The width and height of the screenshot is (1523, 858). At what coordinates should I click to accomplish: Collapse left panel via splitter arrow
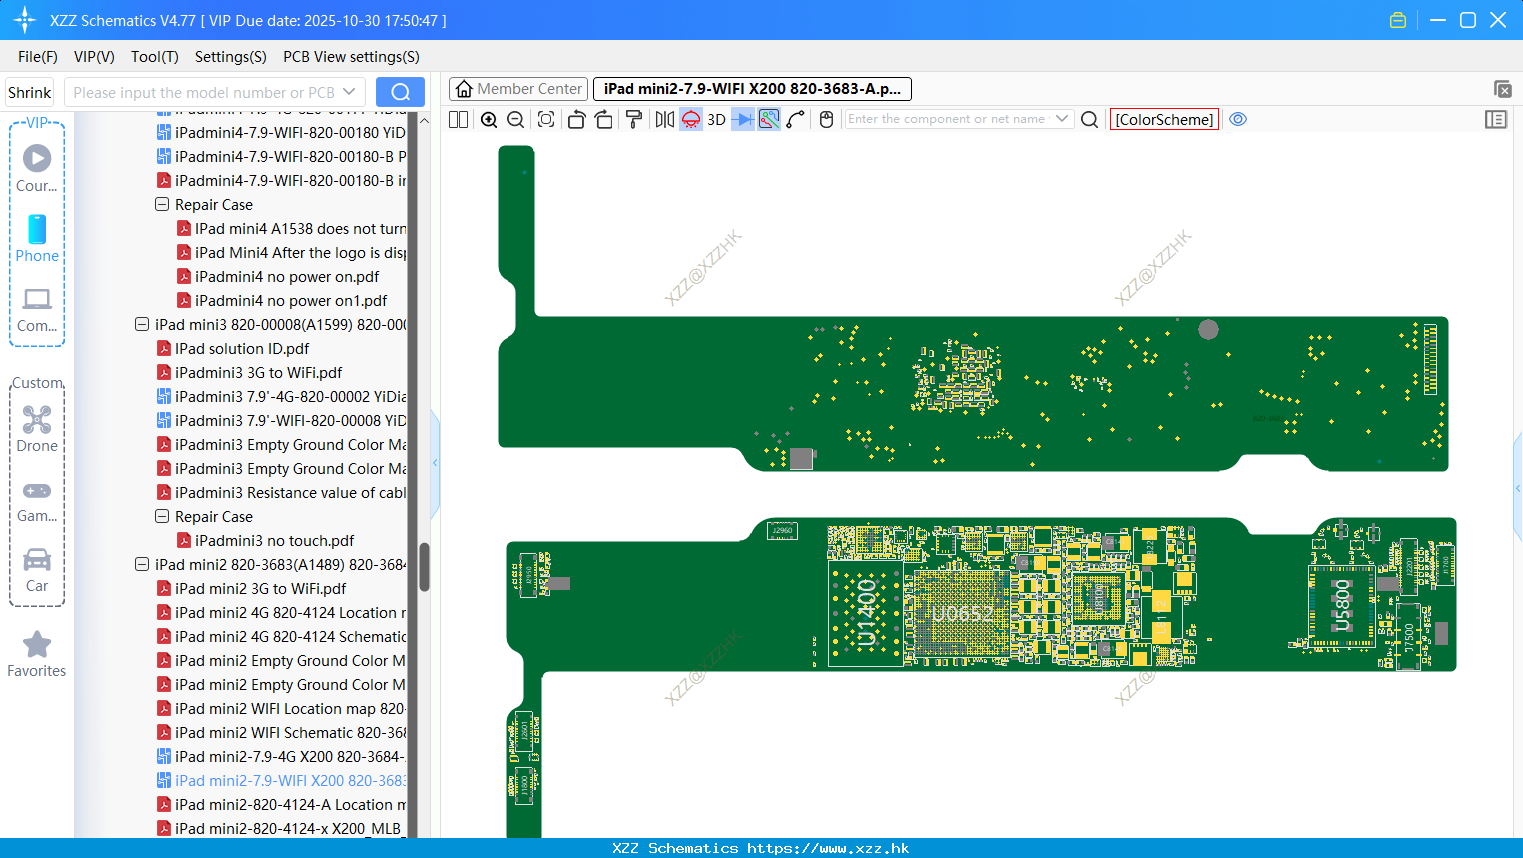click(x=435, y=462)
